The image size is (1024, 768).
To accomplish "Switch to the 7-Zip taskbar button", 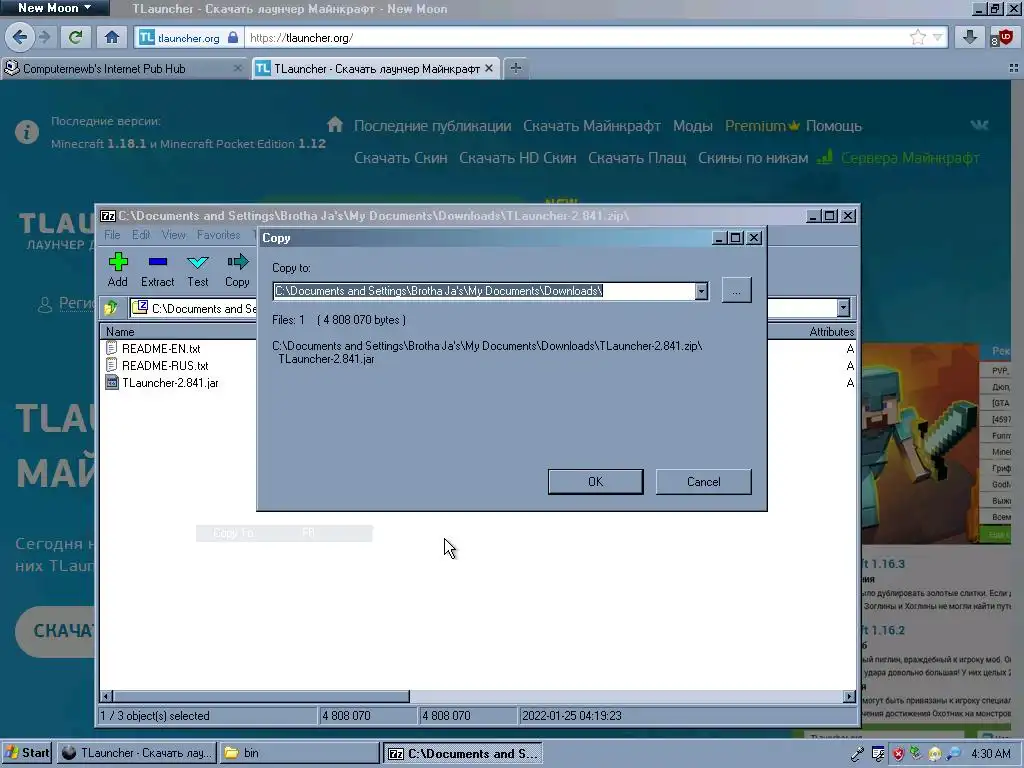I will click(x=463, y=753).
